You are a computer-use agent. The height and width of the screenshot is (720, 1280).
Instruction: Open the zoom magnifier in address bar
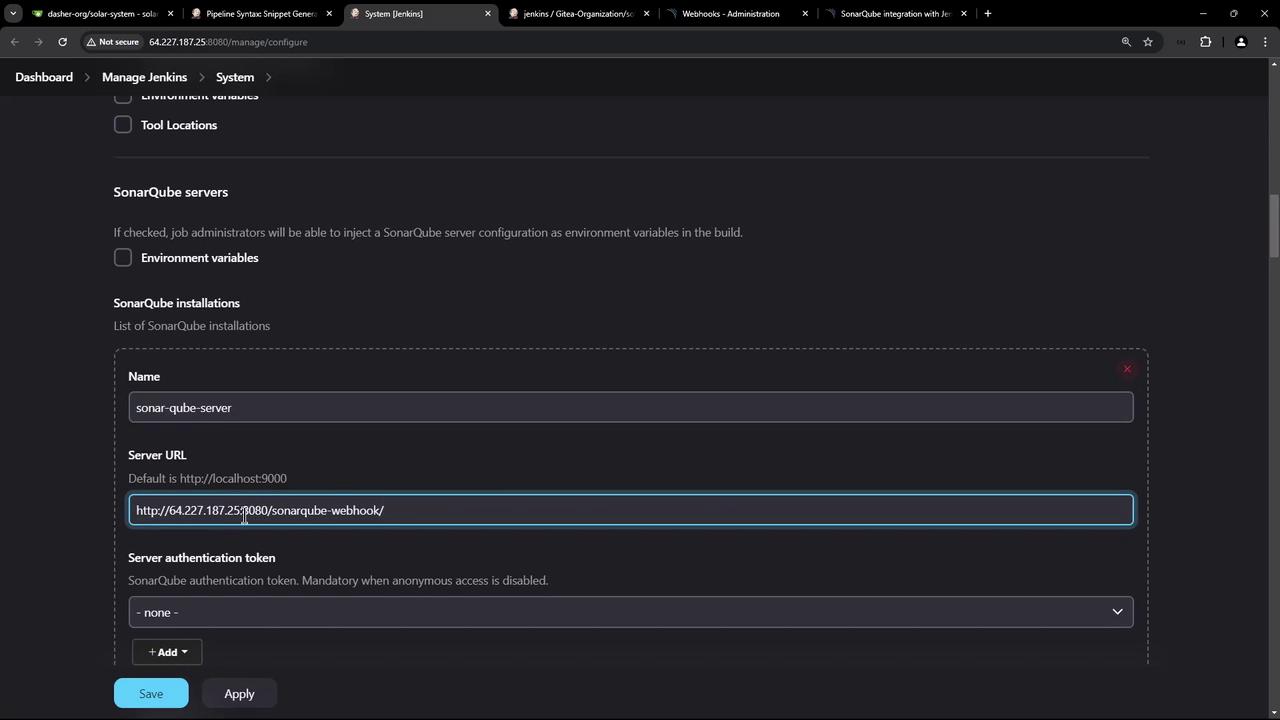pos(1126,42)
